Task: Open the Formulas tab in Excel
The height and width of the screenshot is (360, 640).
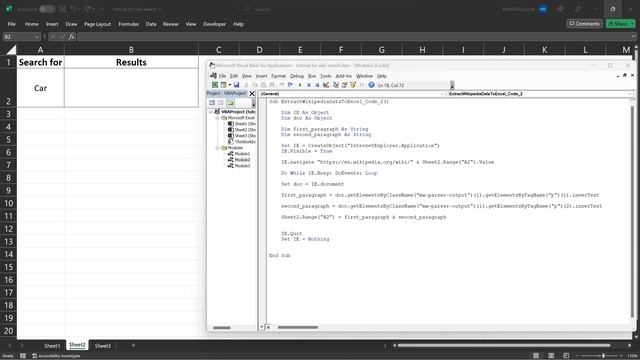Action: pos(129,24)
